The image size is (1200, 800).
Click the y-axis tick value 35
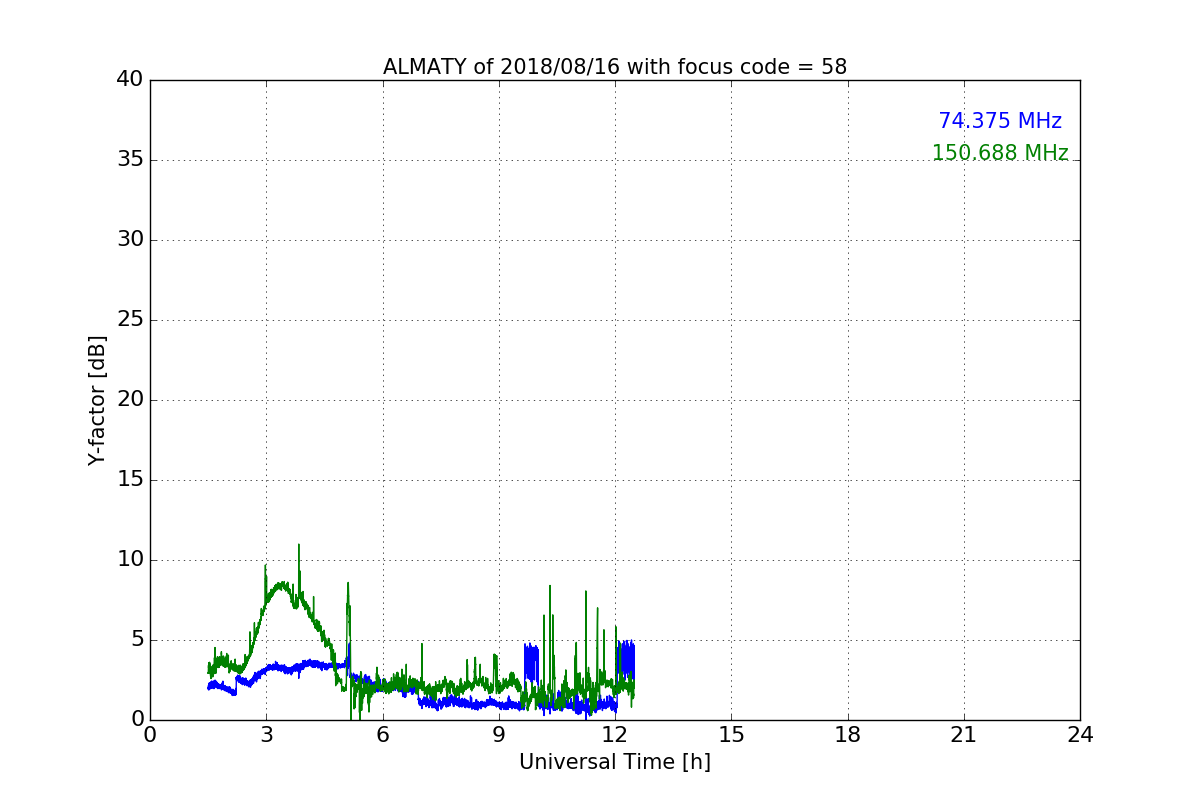point(130,160)
